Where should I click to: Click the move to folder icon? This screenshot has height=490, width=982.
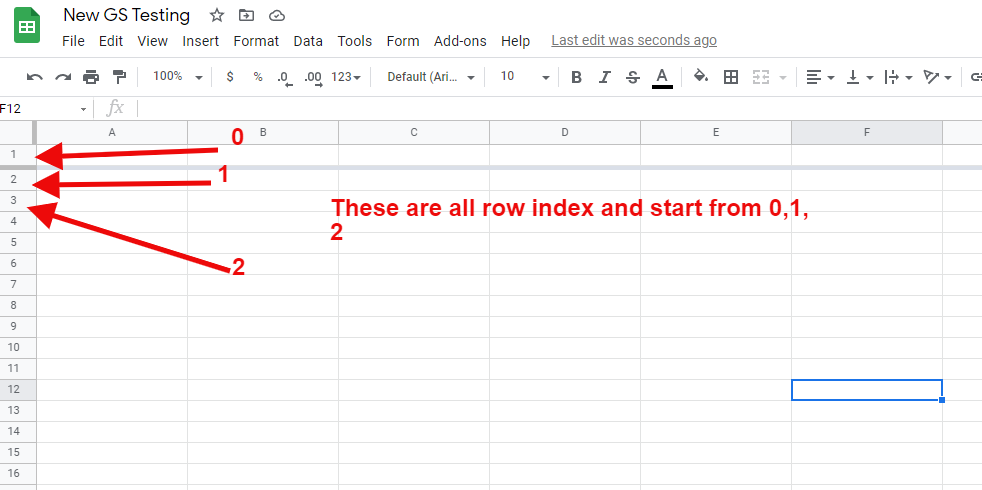247,15
